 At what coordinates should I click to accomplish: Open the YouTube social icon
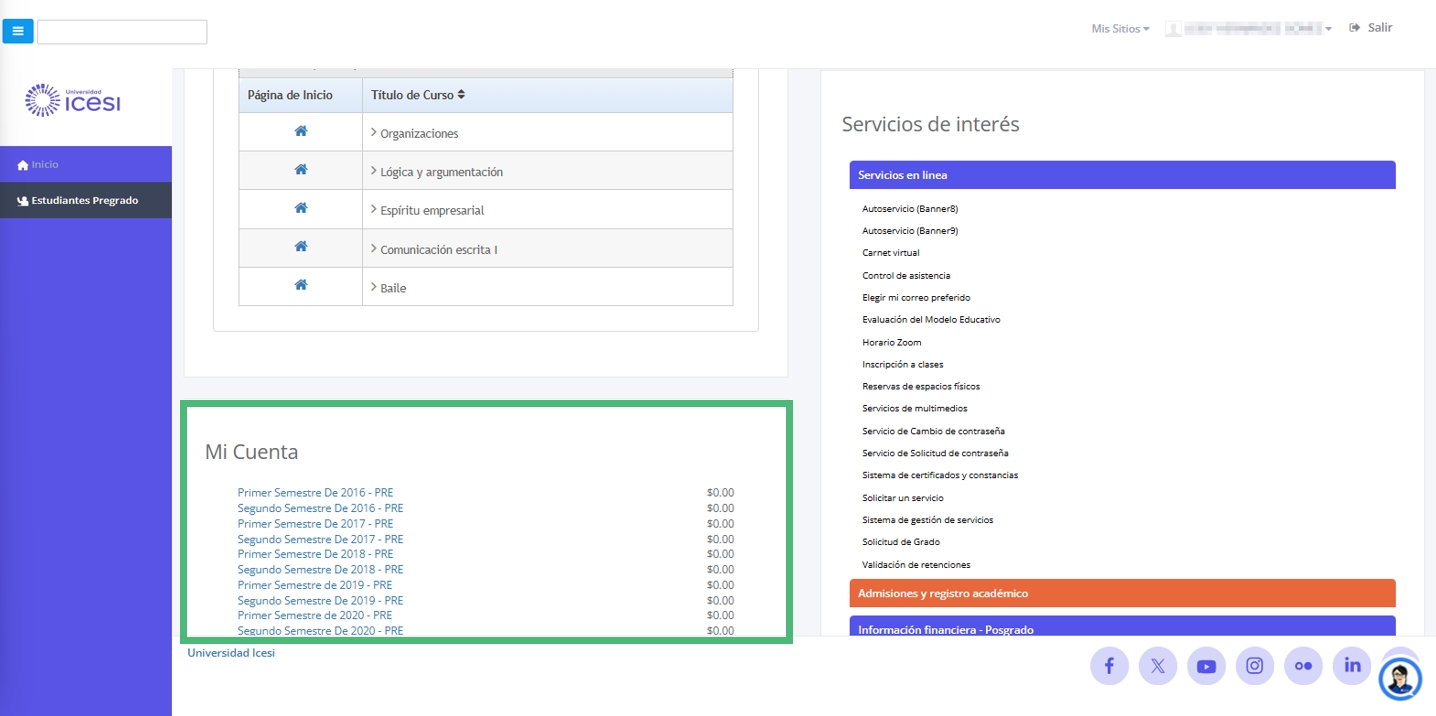coord(1206,666)
